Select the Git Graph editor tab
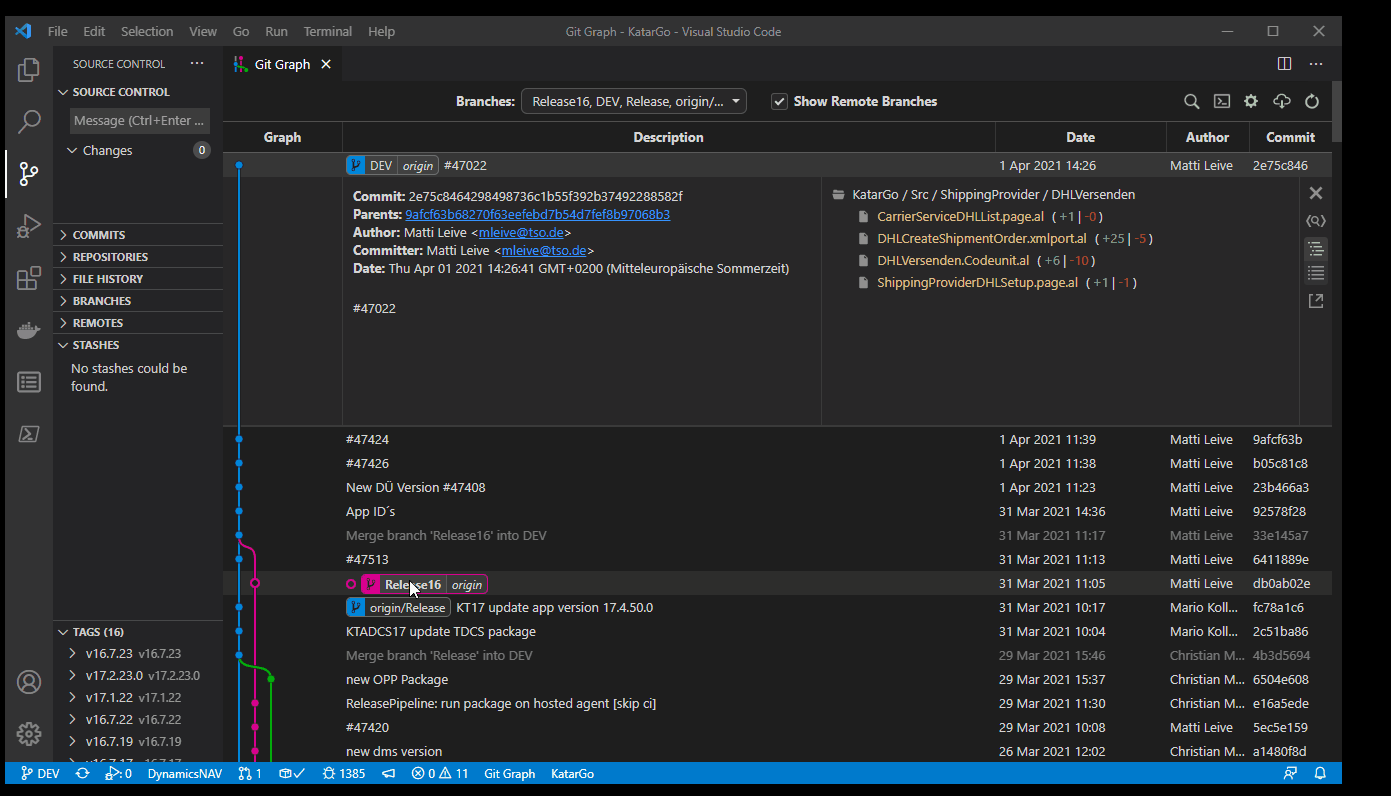Screen dimensions: 1391x796 [x=283, y=64]
